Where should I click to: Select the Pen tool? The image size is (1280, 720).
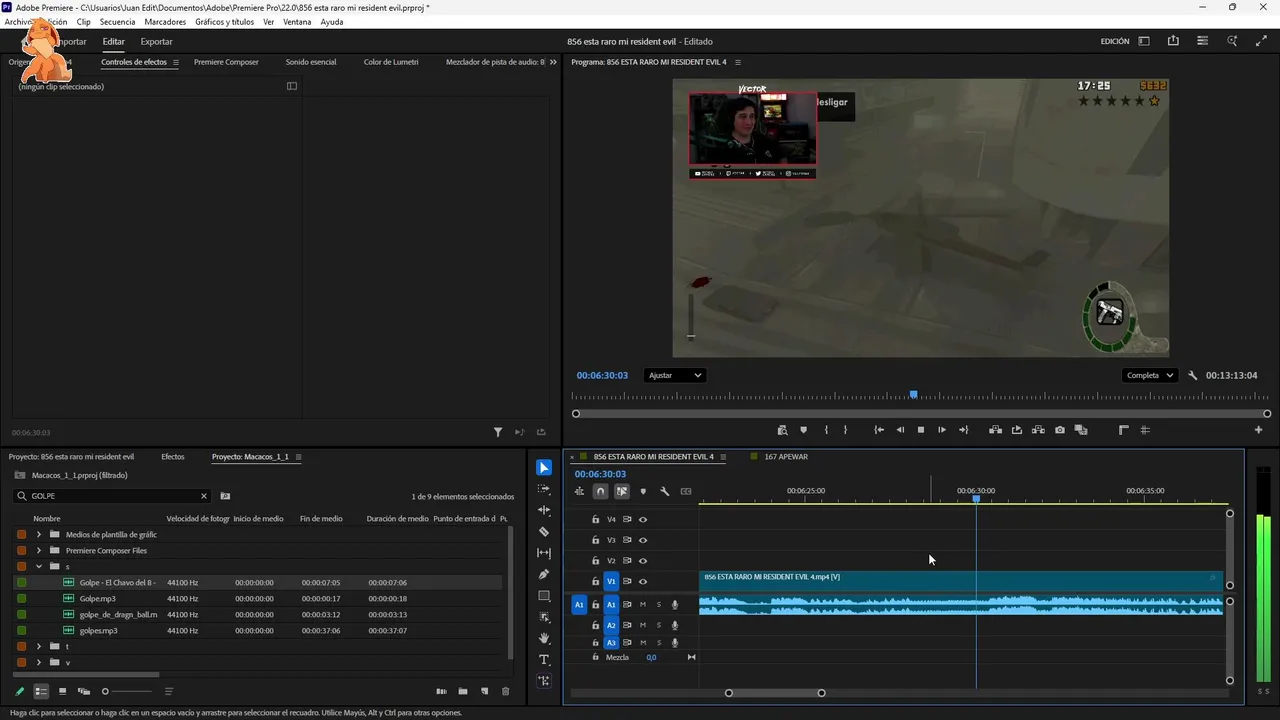tap(544, 574)
